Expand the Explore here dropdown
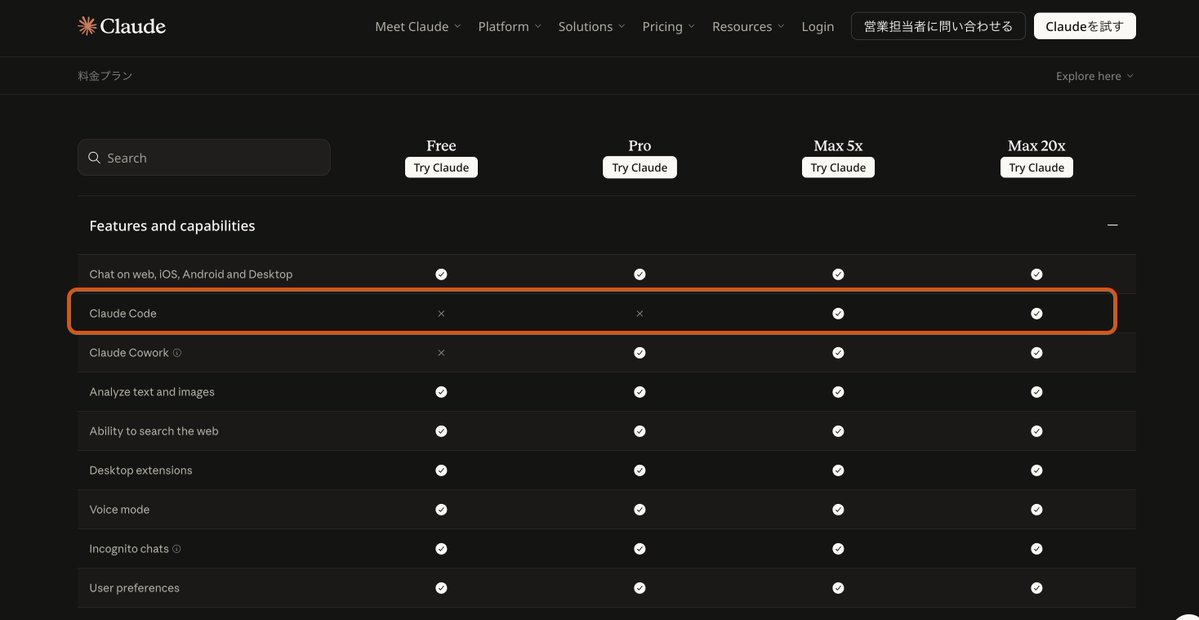The width and height of the screenshot is (1199, 620). tap(1094, 76)
